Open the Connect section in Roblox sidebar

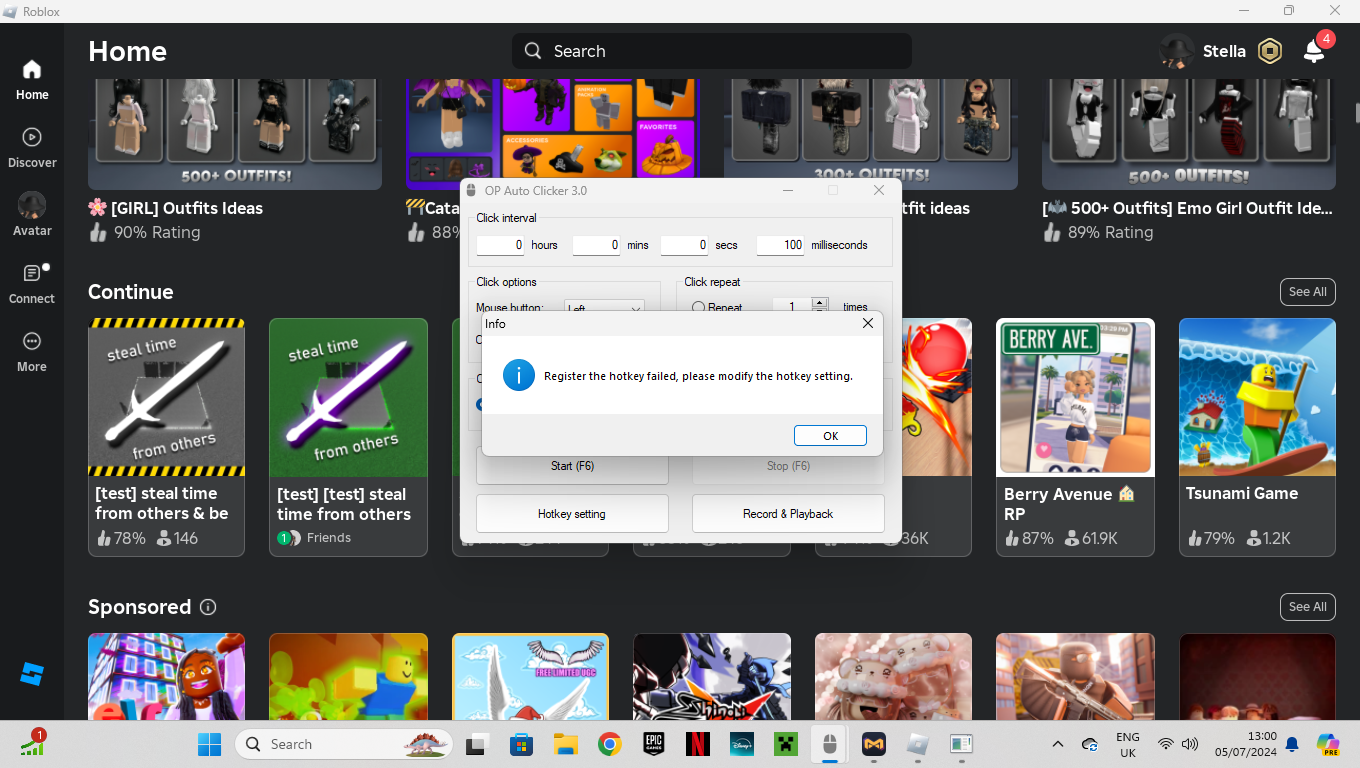coord(32,284)
